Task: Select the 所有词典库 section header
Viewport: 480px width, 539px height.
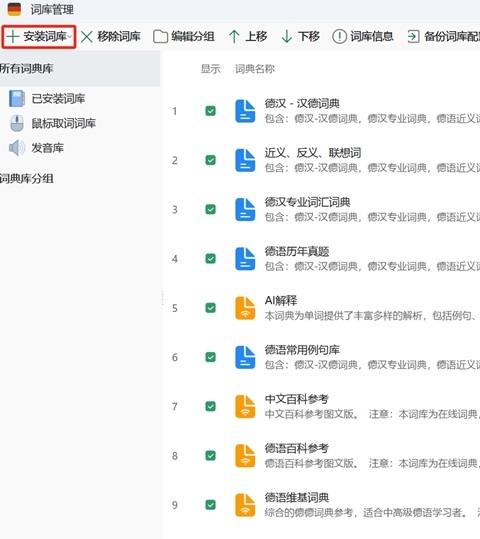Action: pos(26,68)
